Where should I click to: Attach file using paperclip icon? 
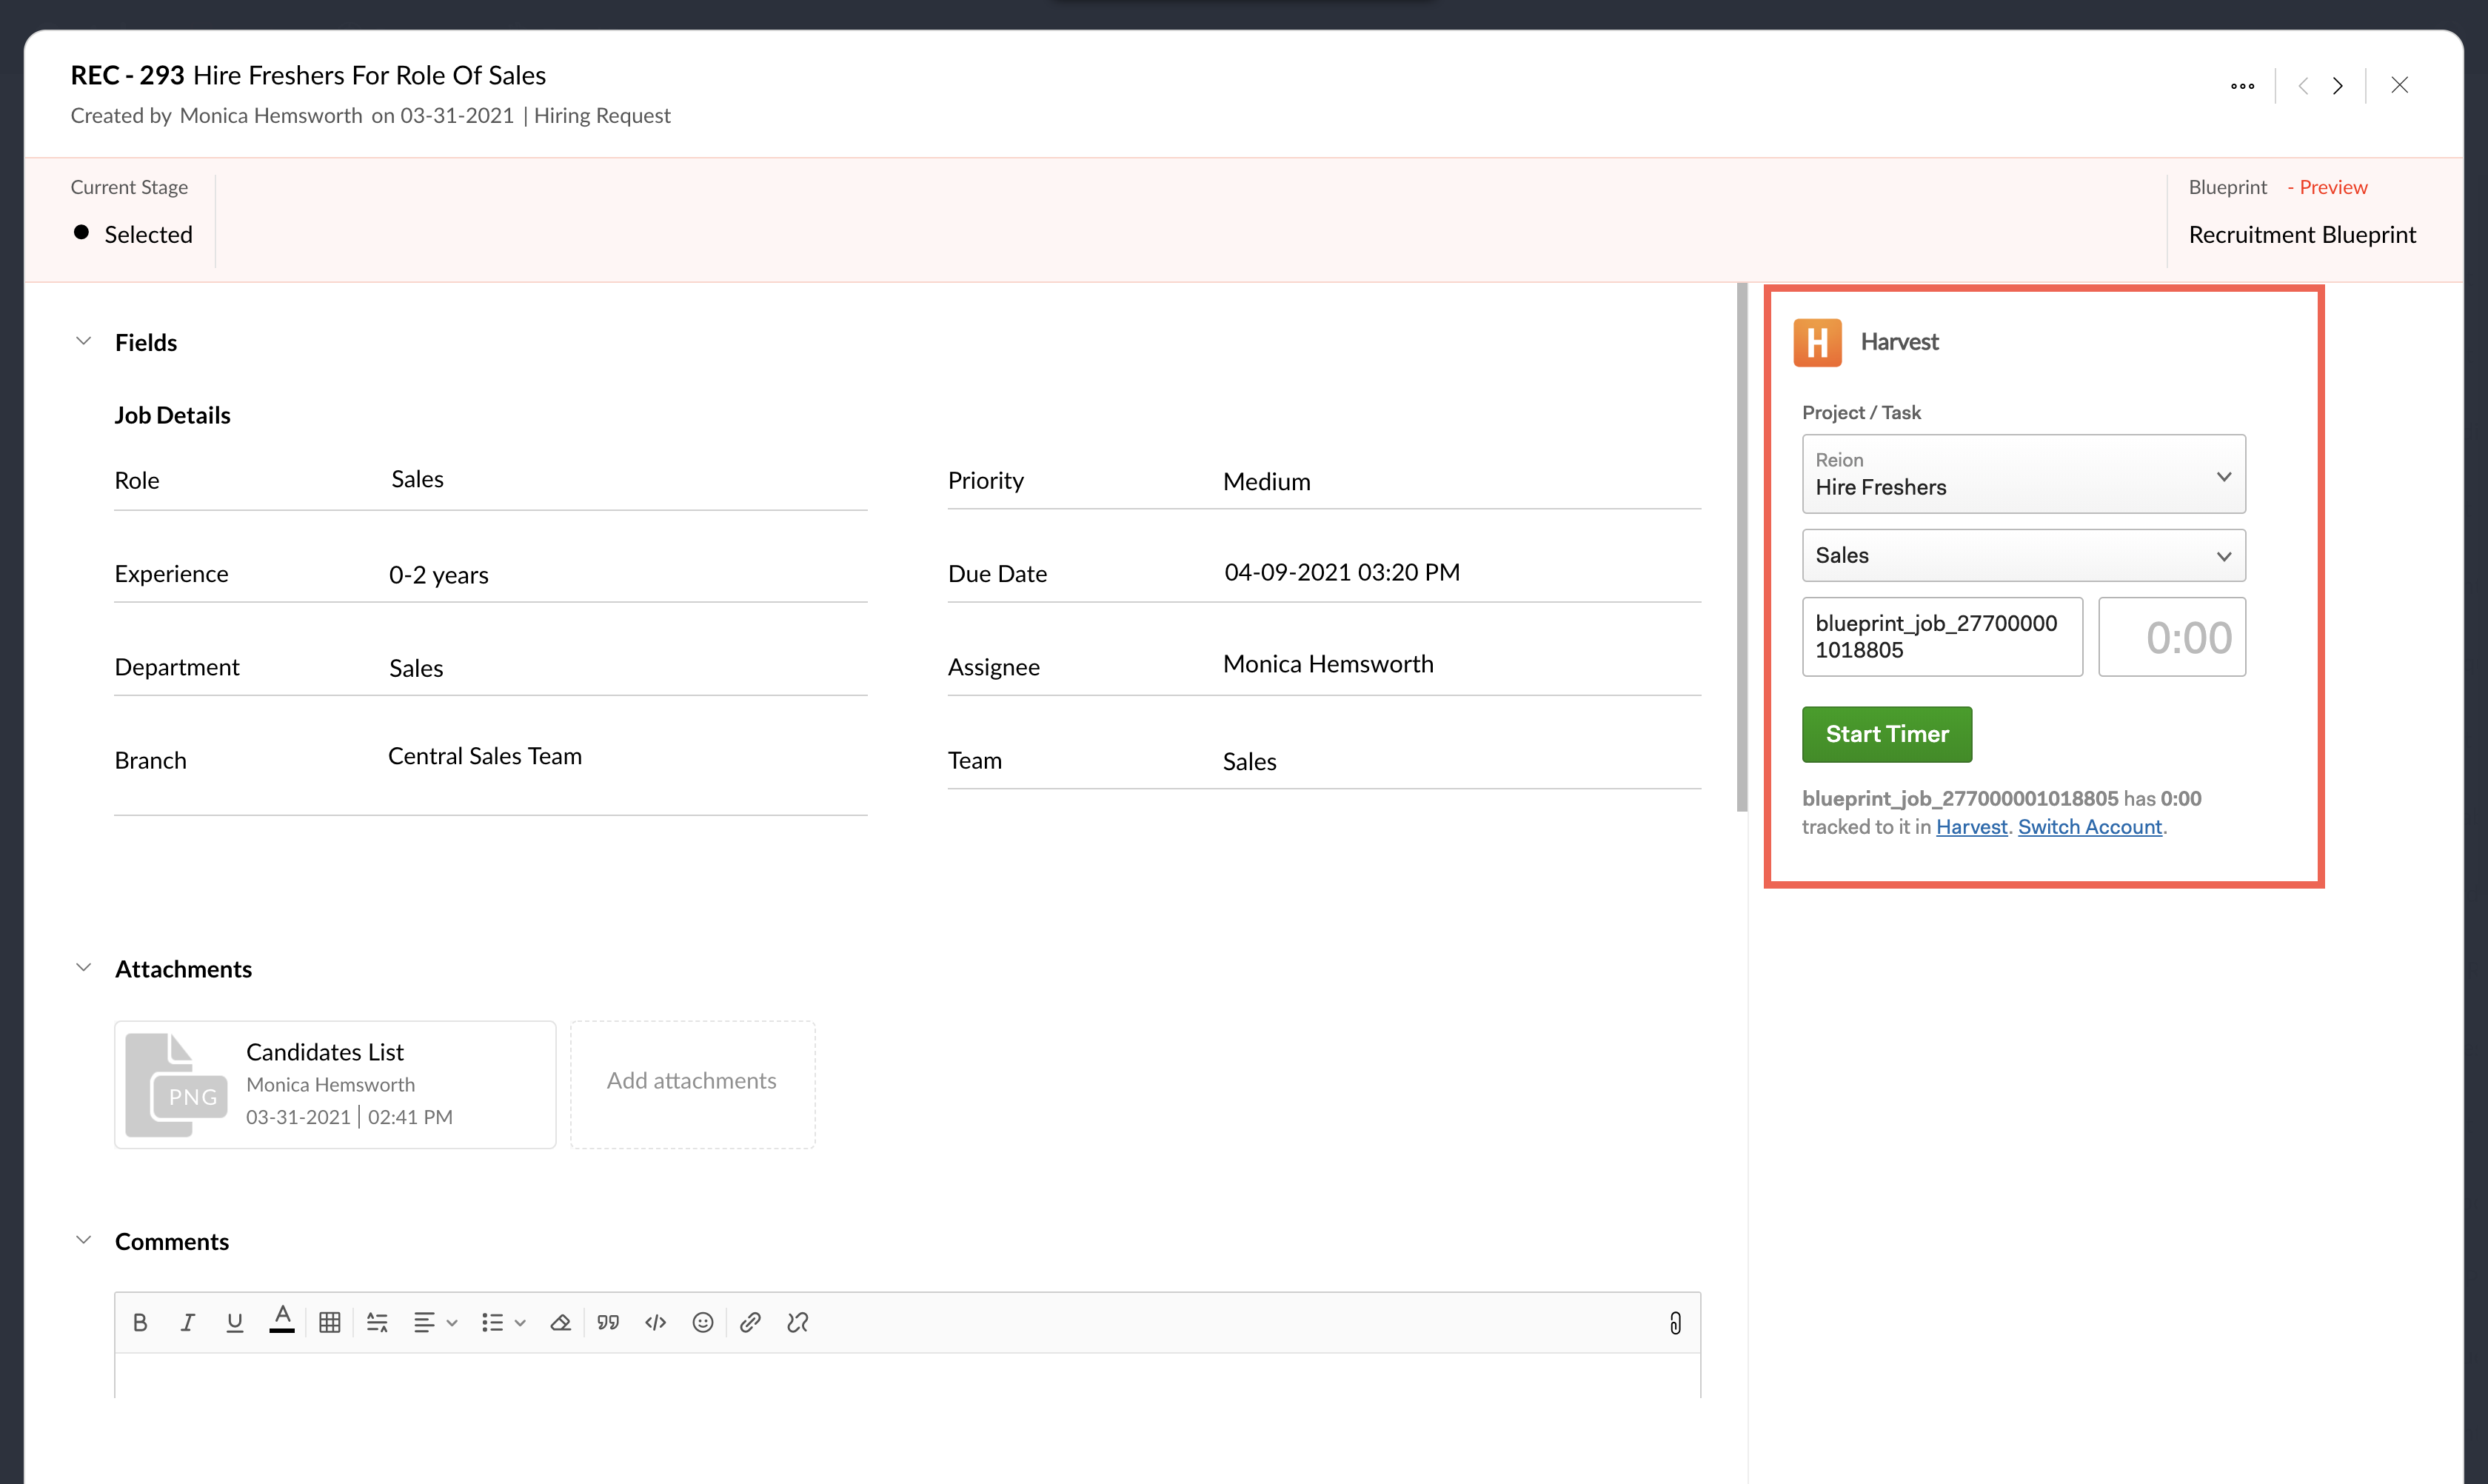[1675, 1323]
